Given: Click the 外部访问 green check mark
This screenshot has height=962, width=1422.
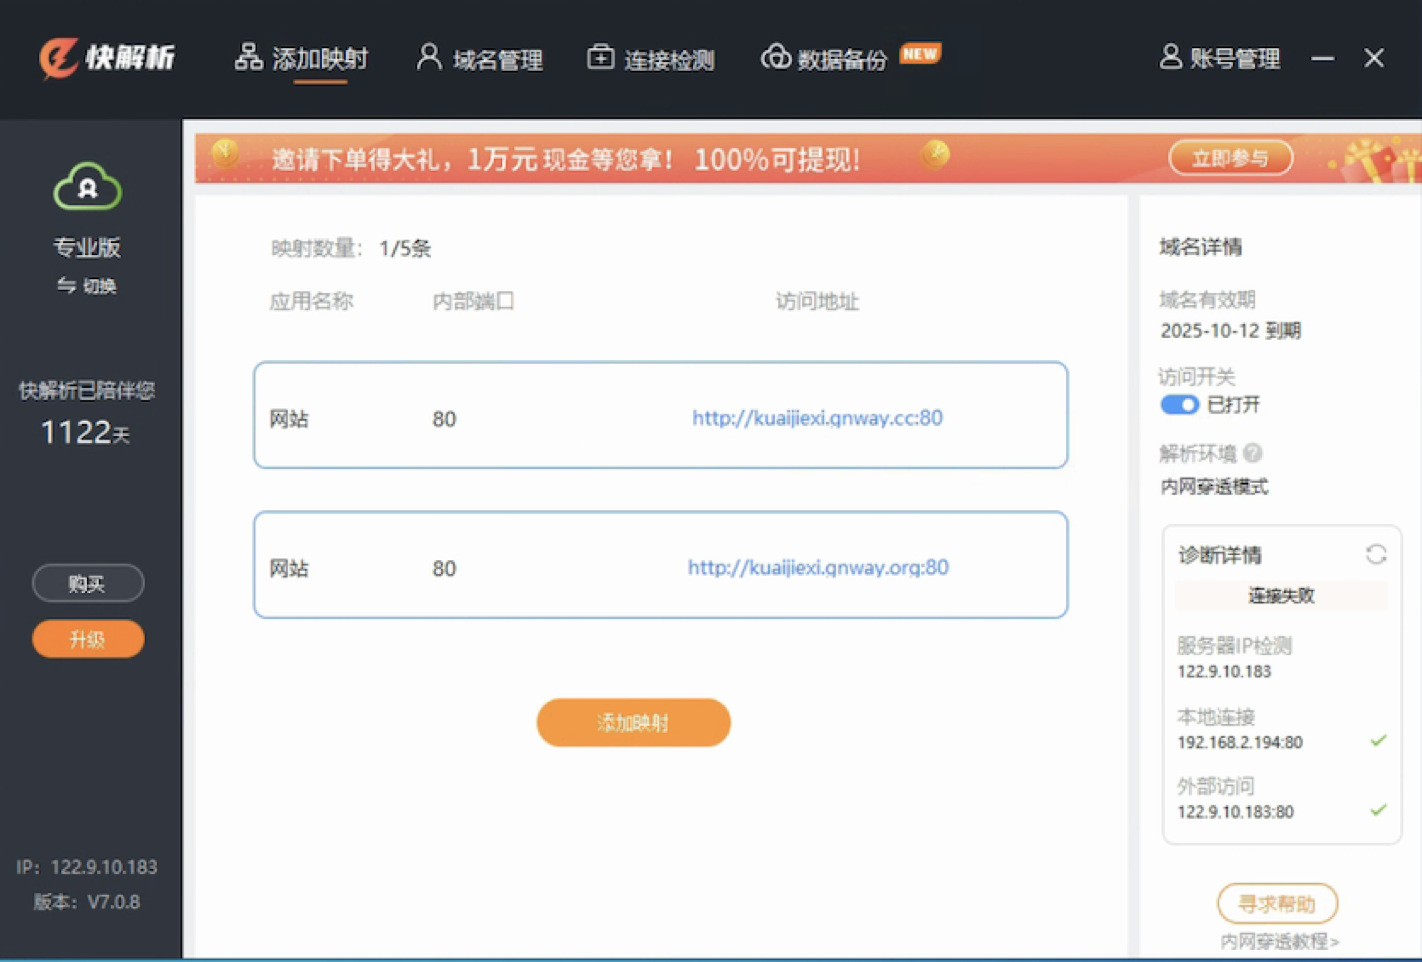Looking at the screenshot, I should tap(1378, 810).
